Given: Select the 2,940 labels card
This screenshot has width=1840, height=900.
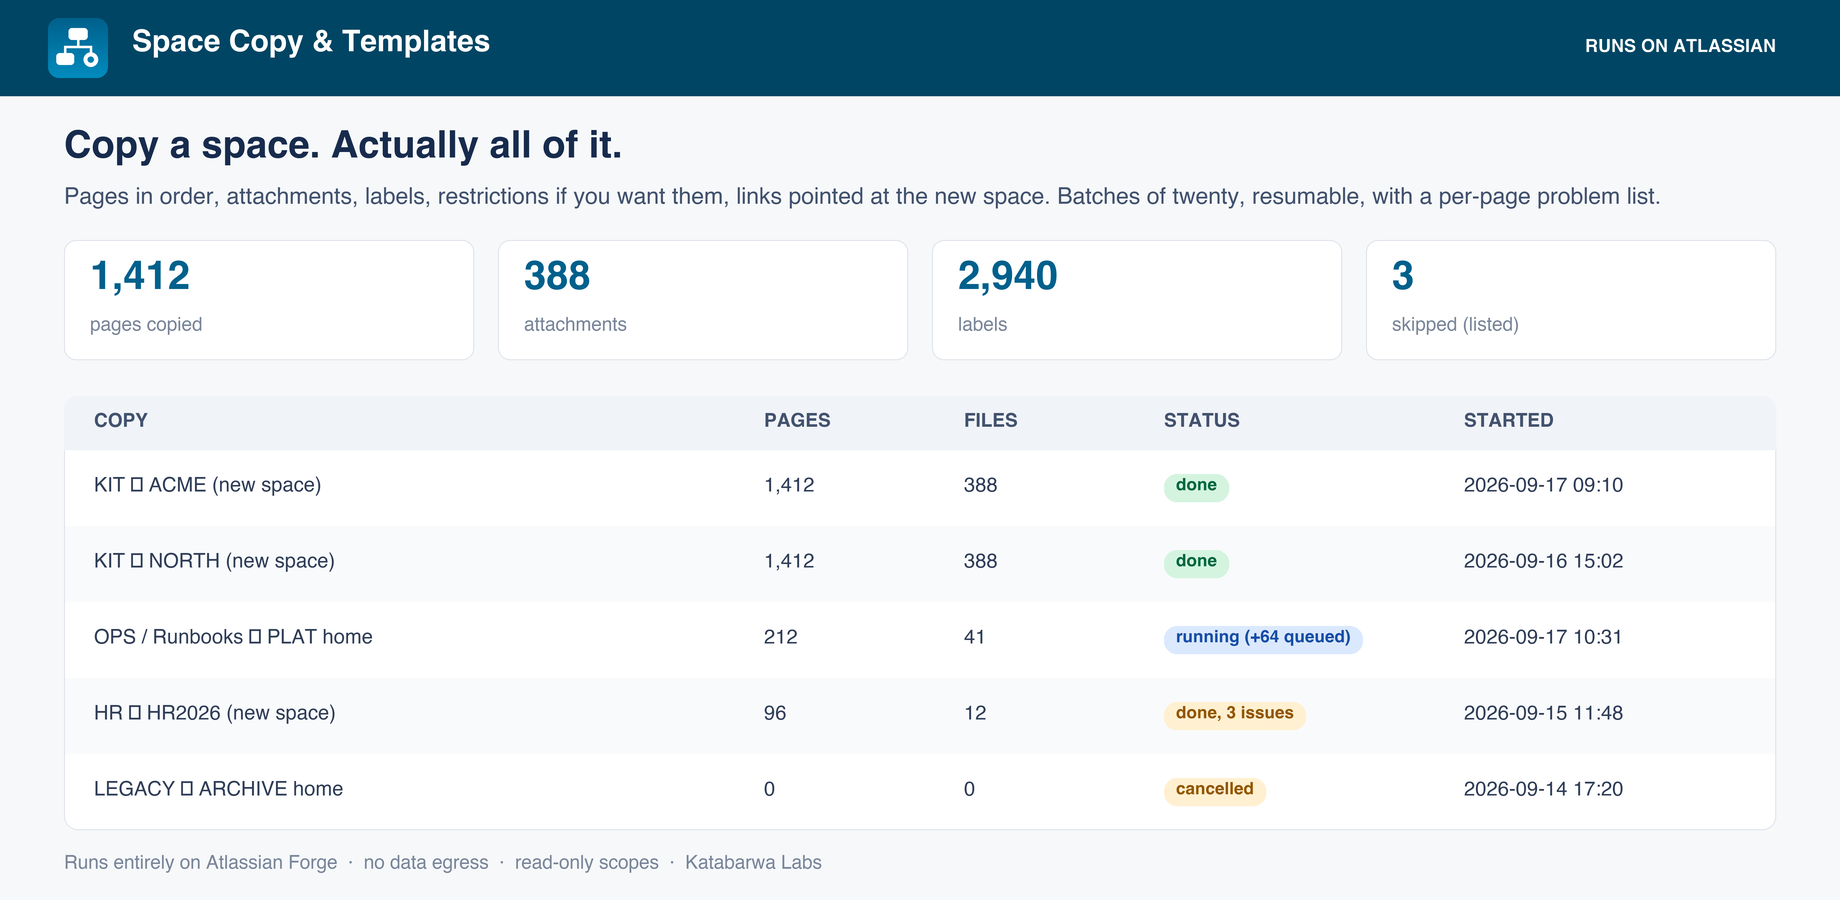Looking at the screenshot, I should (x=1137, y=300).
